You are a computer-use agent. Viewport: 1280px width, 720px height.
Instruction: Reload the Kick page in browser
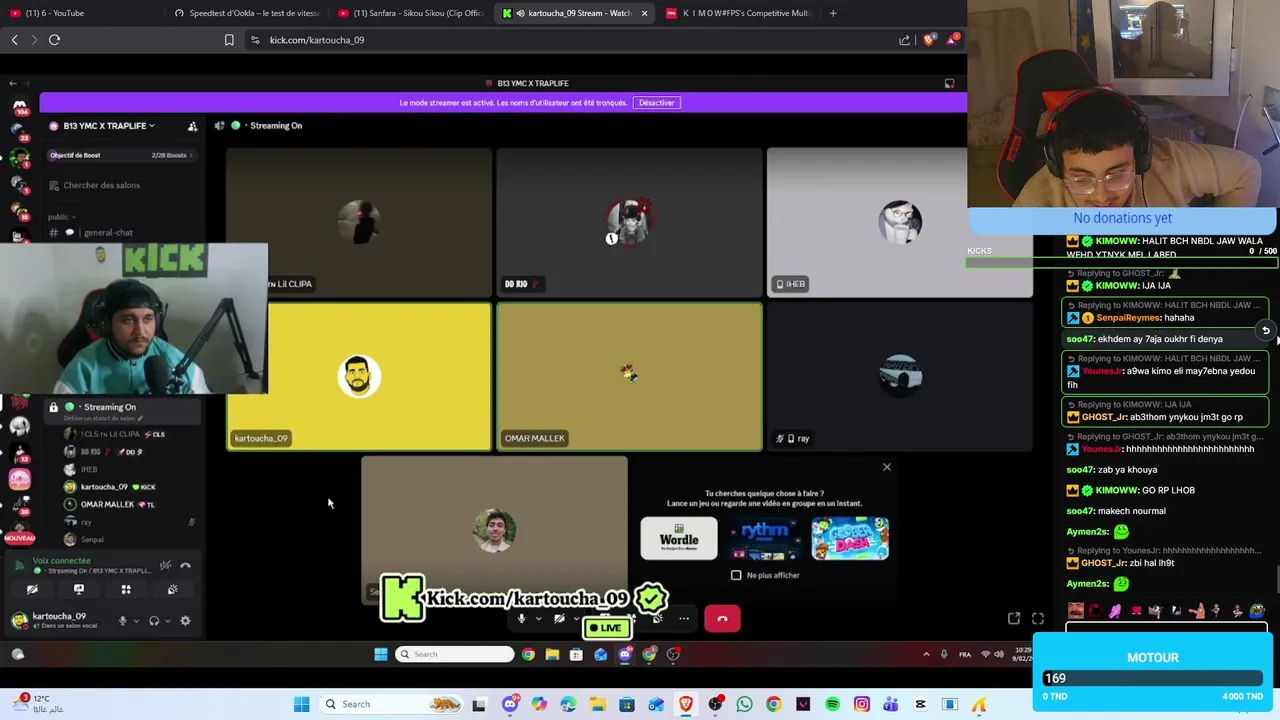coord(54,40)
